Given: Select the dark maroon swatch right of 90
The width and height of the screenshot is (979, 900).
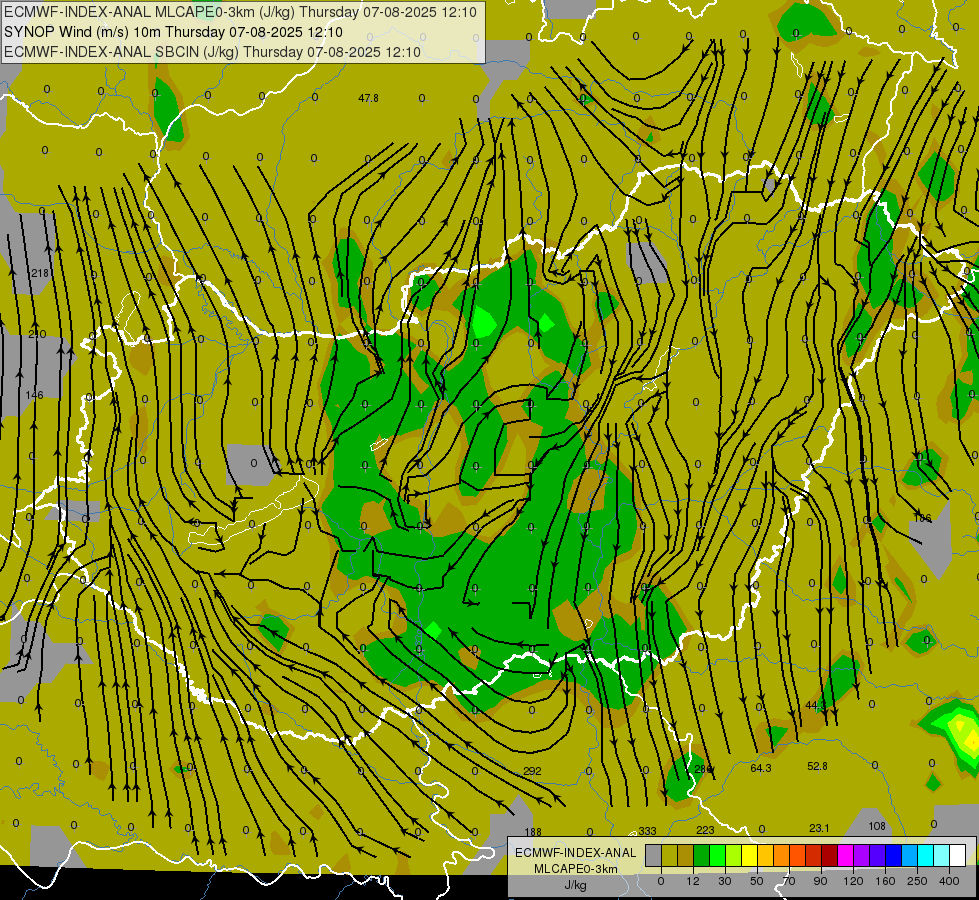Looking at the screenshot, I should click(830, 855).
